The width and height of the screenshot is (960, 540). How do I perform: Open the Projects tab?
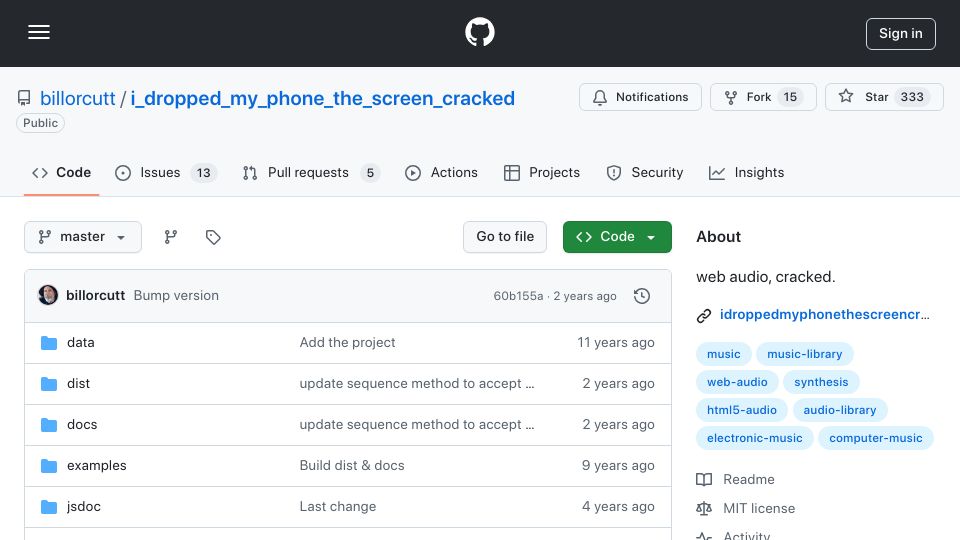pos(541,173)
